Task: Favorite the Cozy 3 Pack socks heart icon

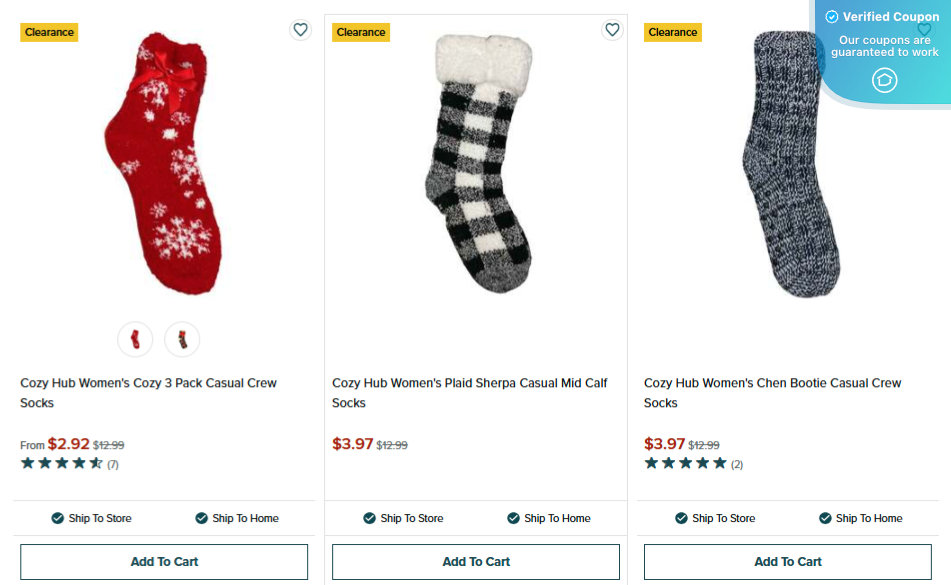Action: (301, 30)
